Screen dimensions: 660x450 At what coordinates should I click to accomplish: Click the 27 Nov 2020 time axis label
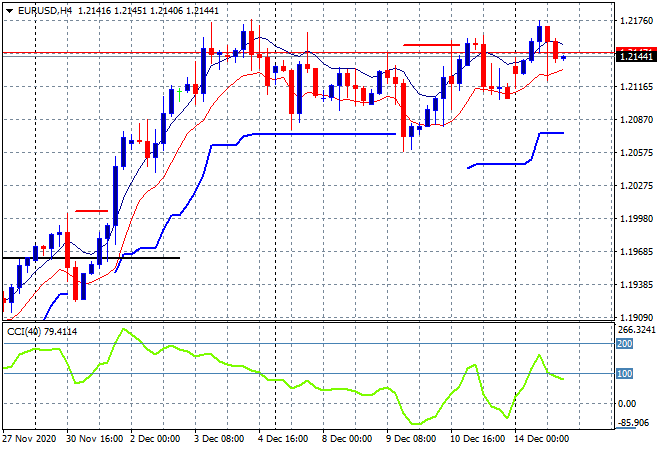tap(29, 439)
